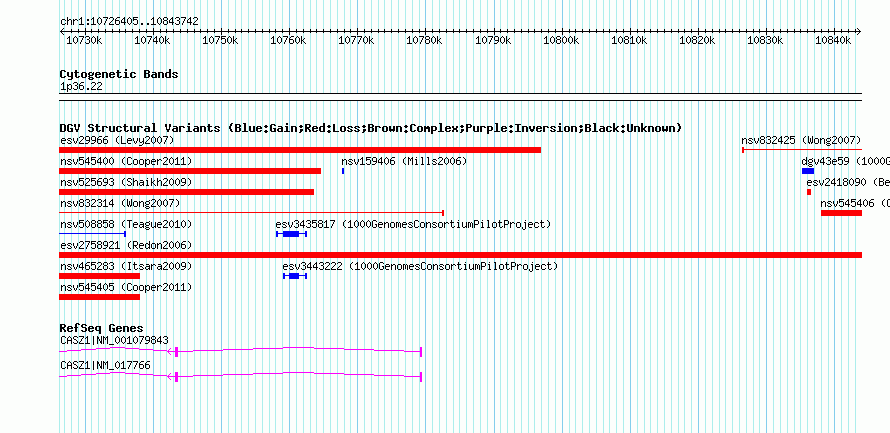The image size is (890, 433).
Task: Click the nsv525693 (Shaikh2009) red bar
Action: point(187,192)
